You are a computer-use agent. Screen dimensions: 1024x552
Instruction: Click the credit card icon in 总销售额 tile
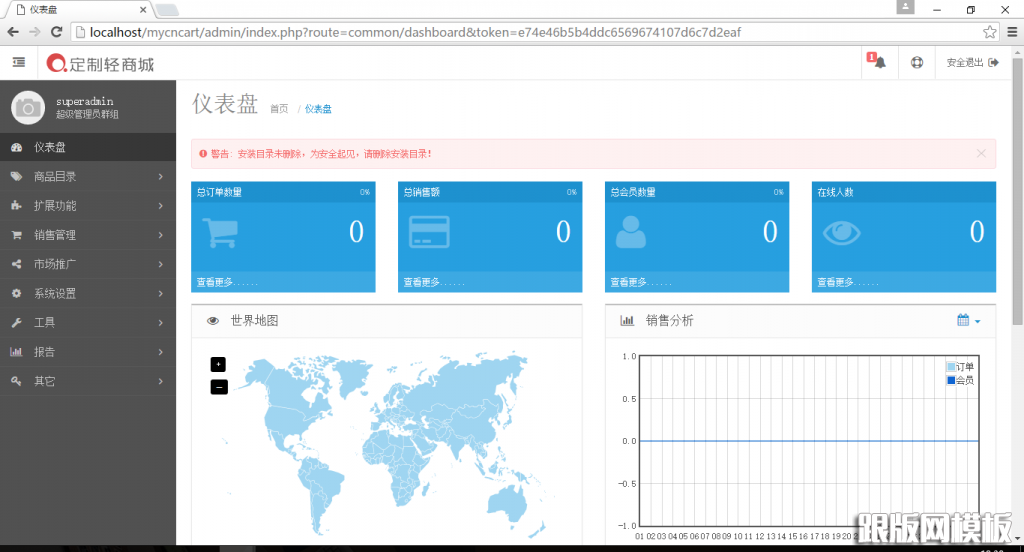tap(429, 232)
